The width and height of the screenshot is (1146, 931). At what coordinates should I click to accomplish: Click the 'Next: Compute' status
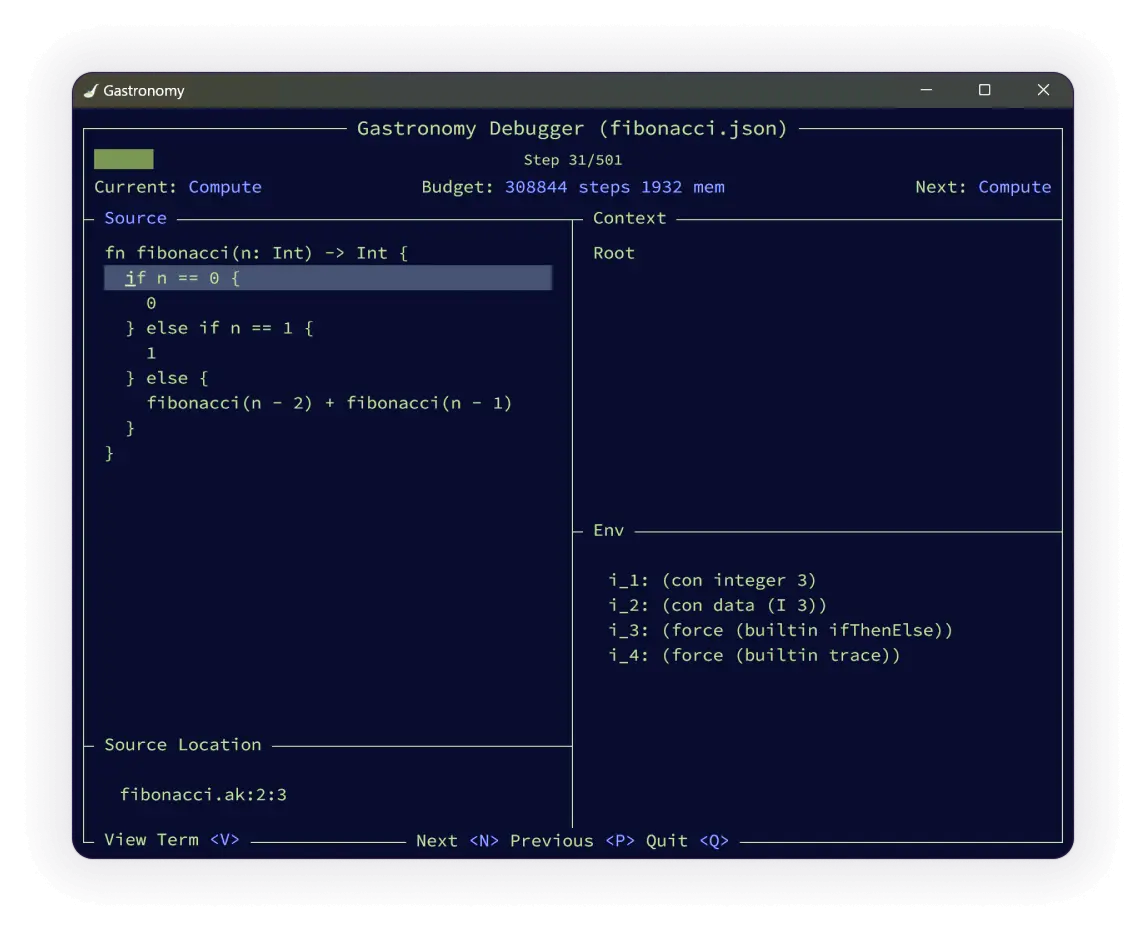pos(983,187)
